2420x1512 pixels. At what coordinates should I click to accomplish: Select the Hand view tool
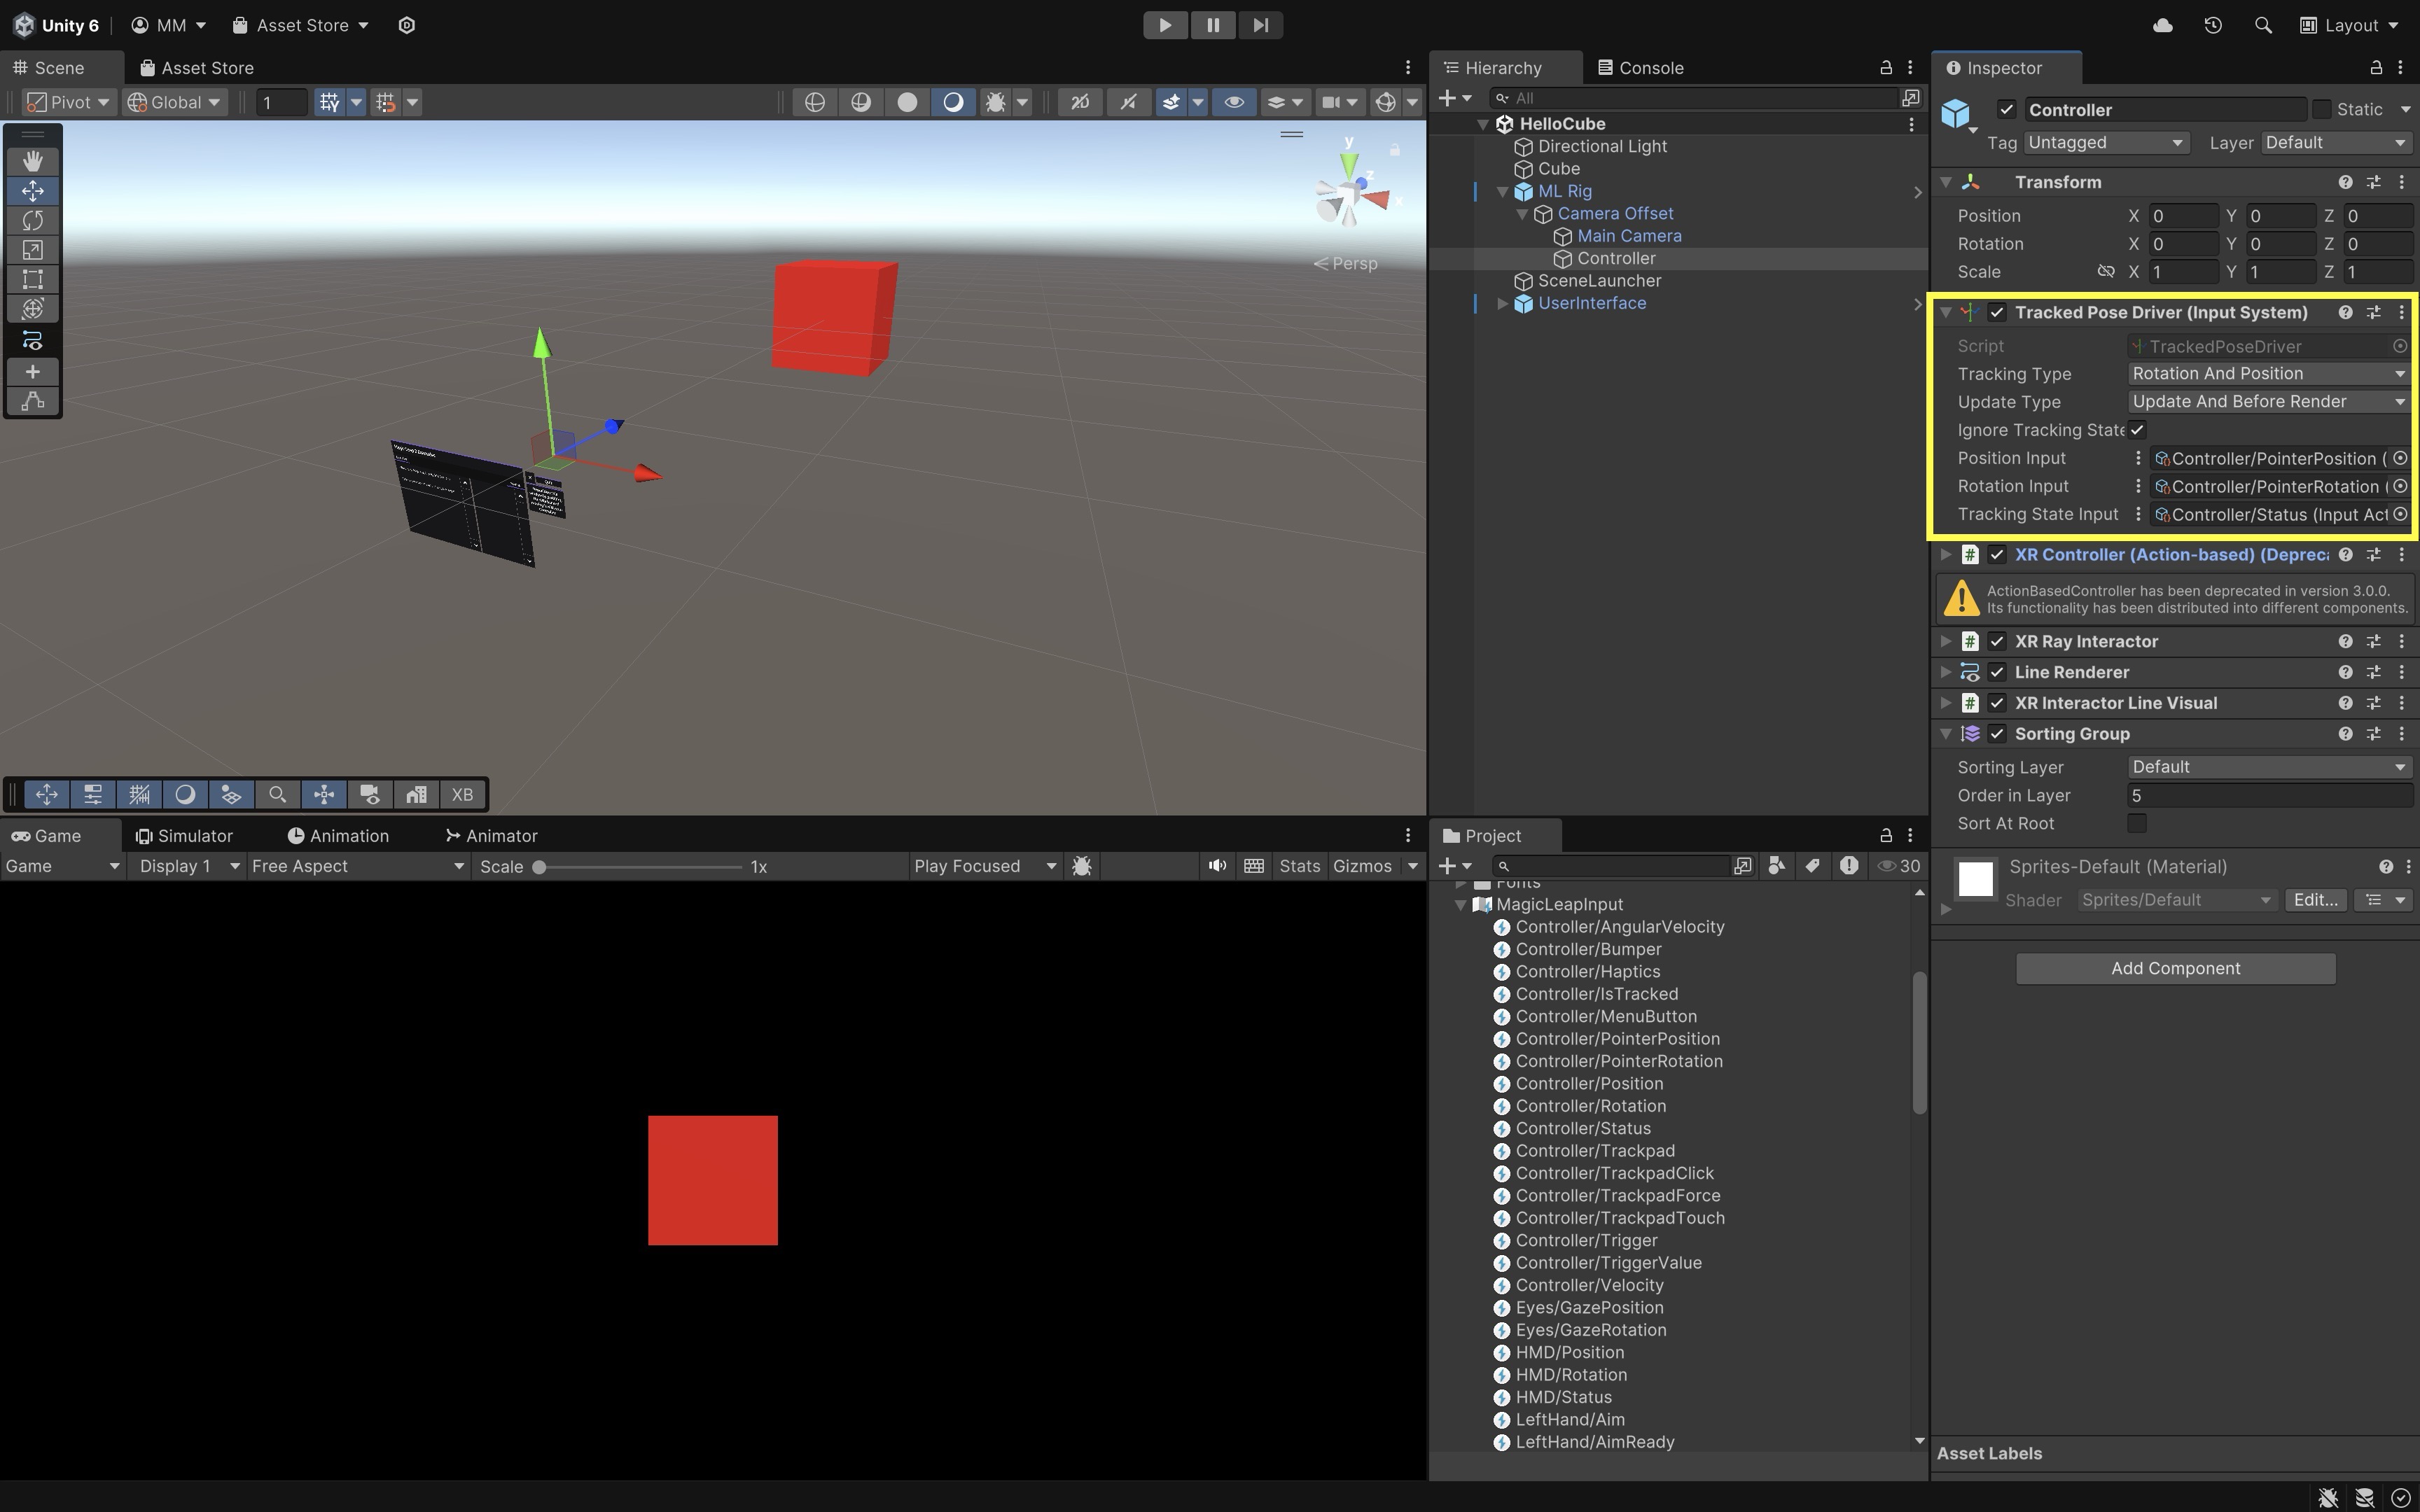click(x=32, y=161)
